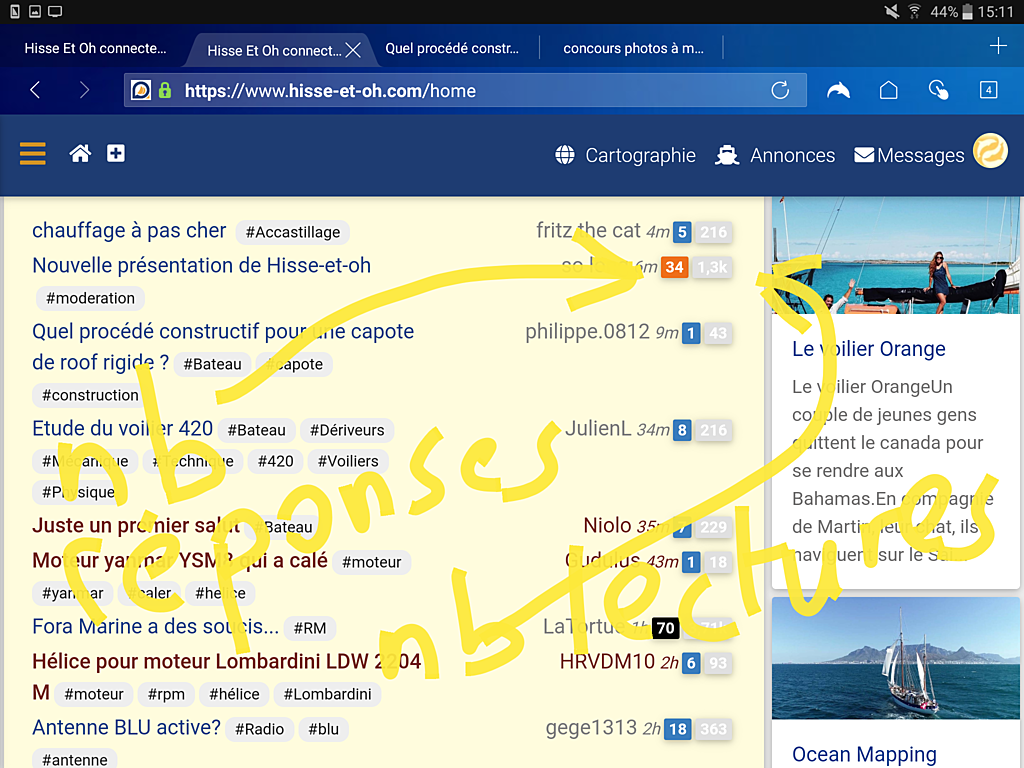Open author philippe.0812 profile
Viewport: 1024px width, 768px height.
click(588, 332)
